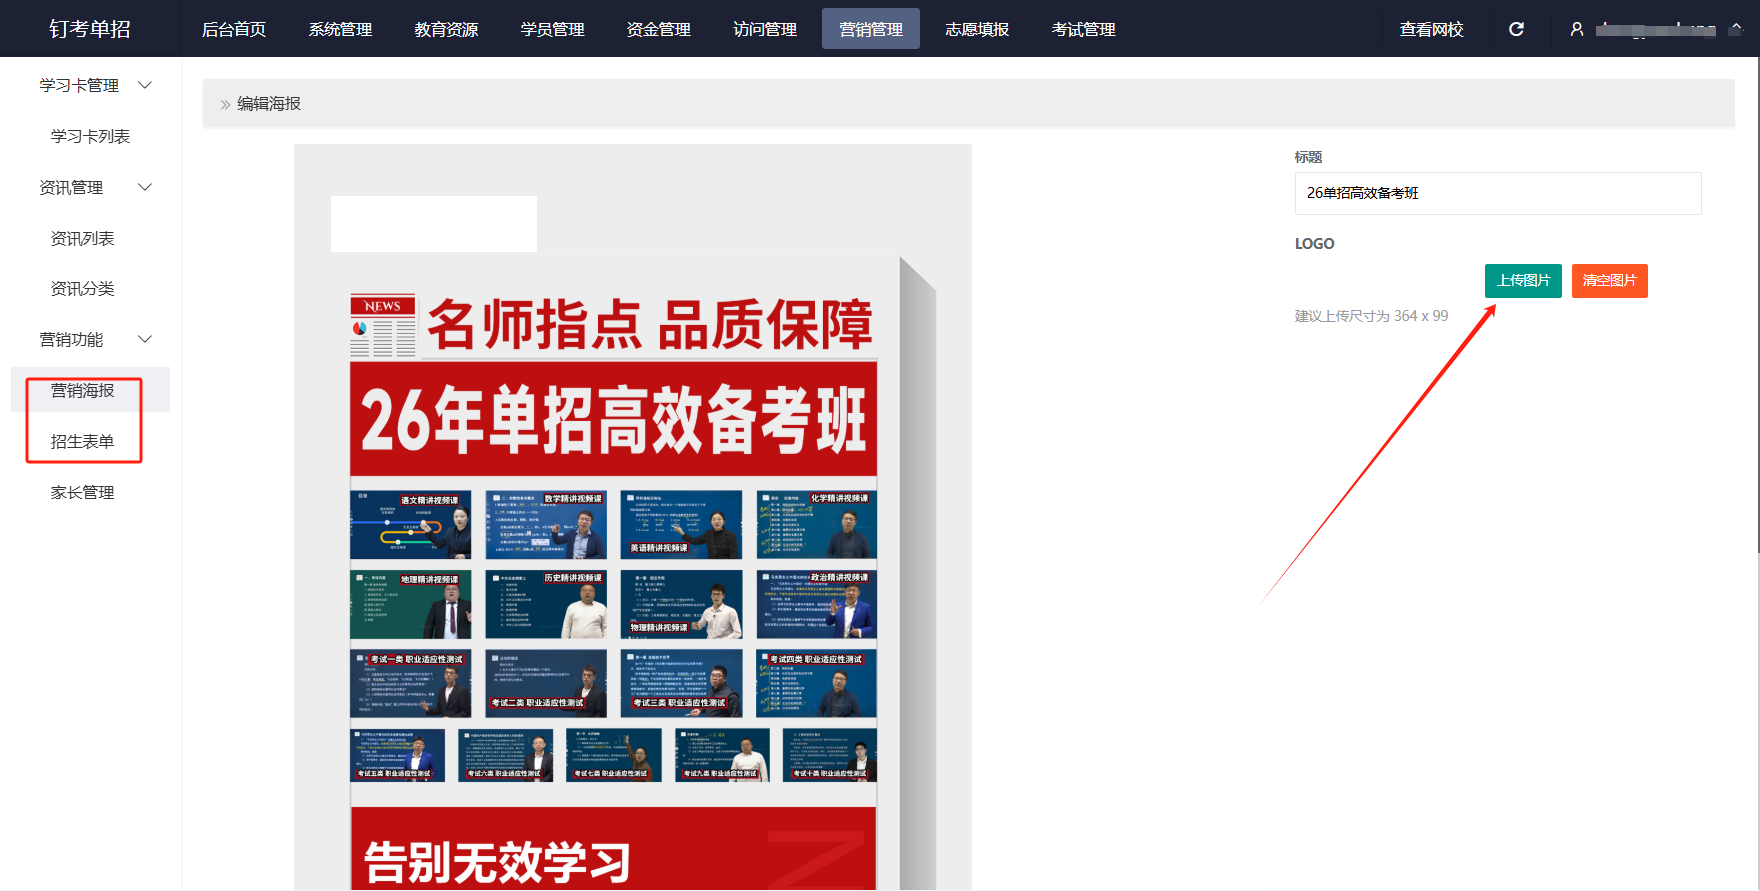1760x891 pixels.
Task: Select 招生表单 in the sidebar
Action: 83,441
